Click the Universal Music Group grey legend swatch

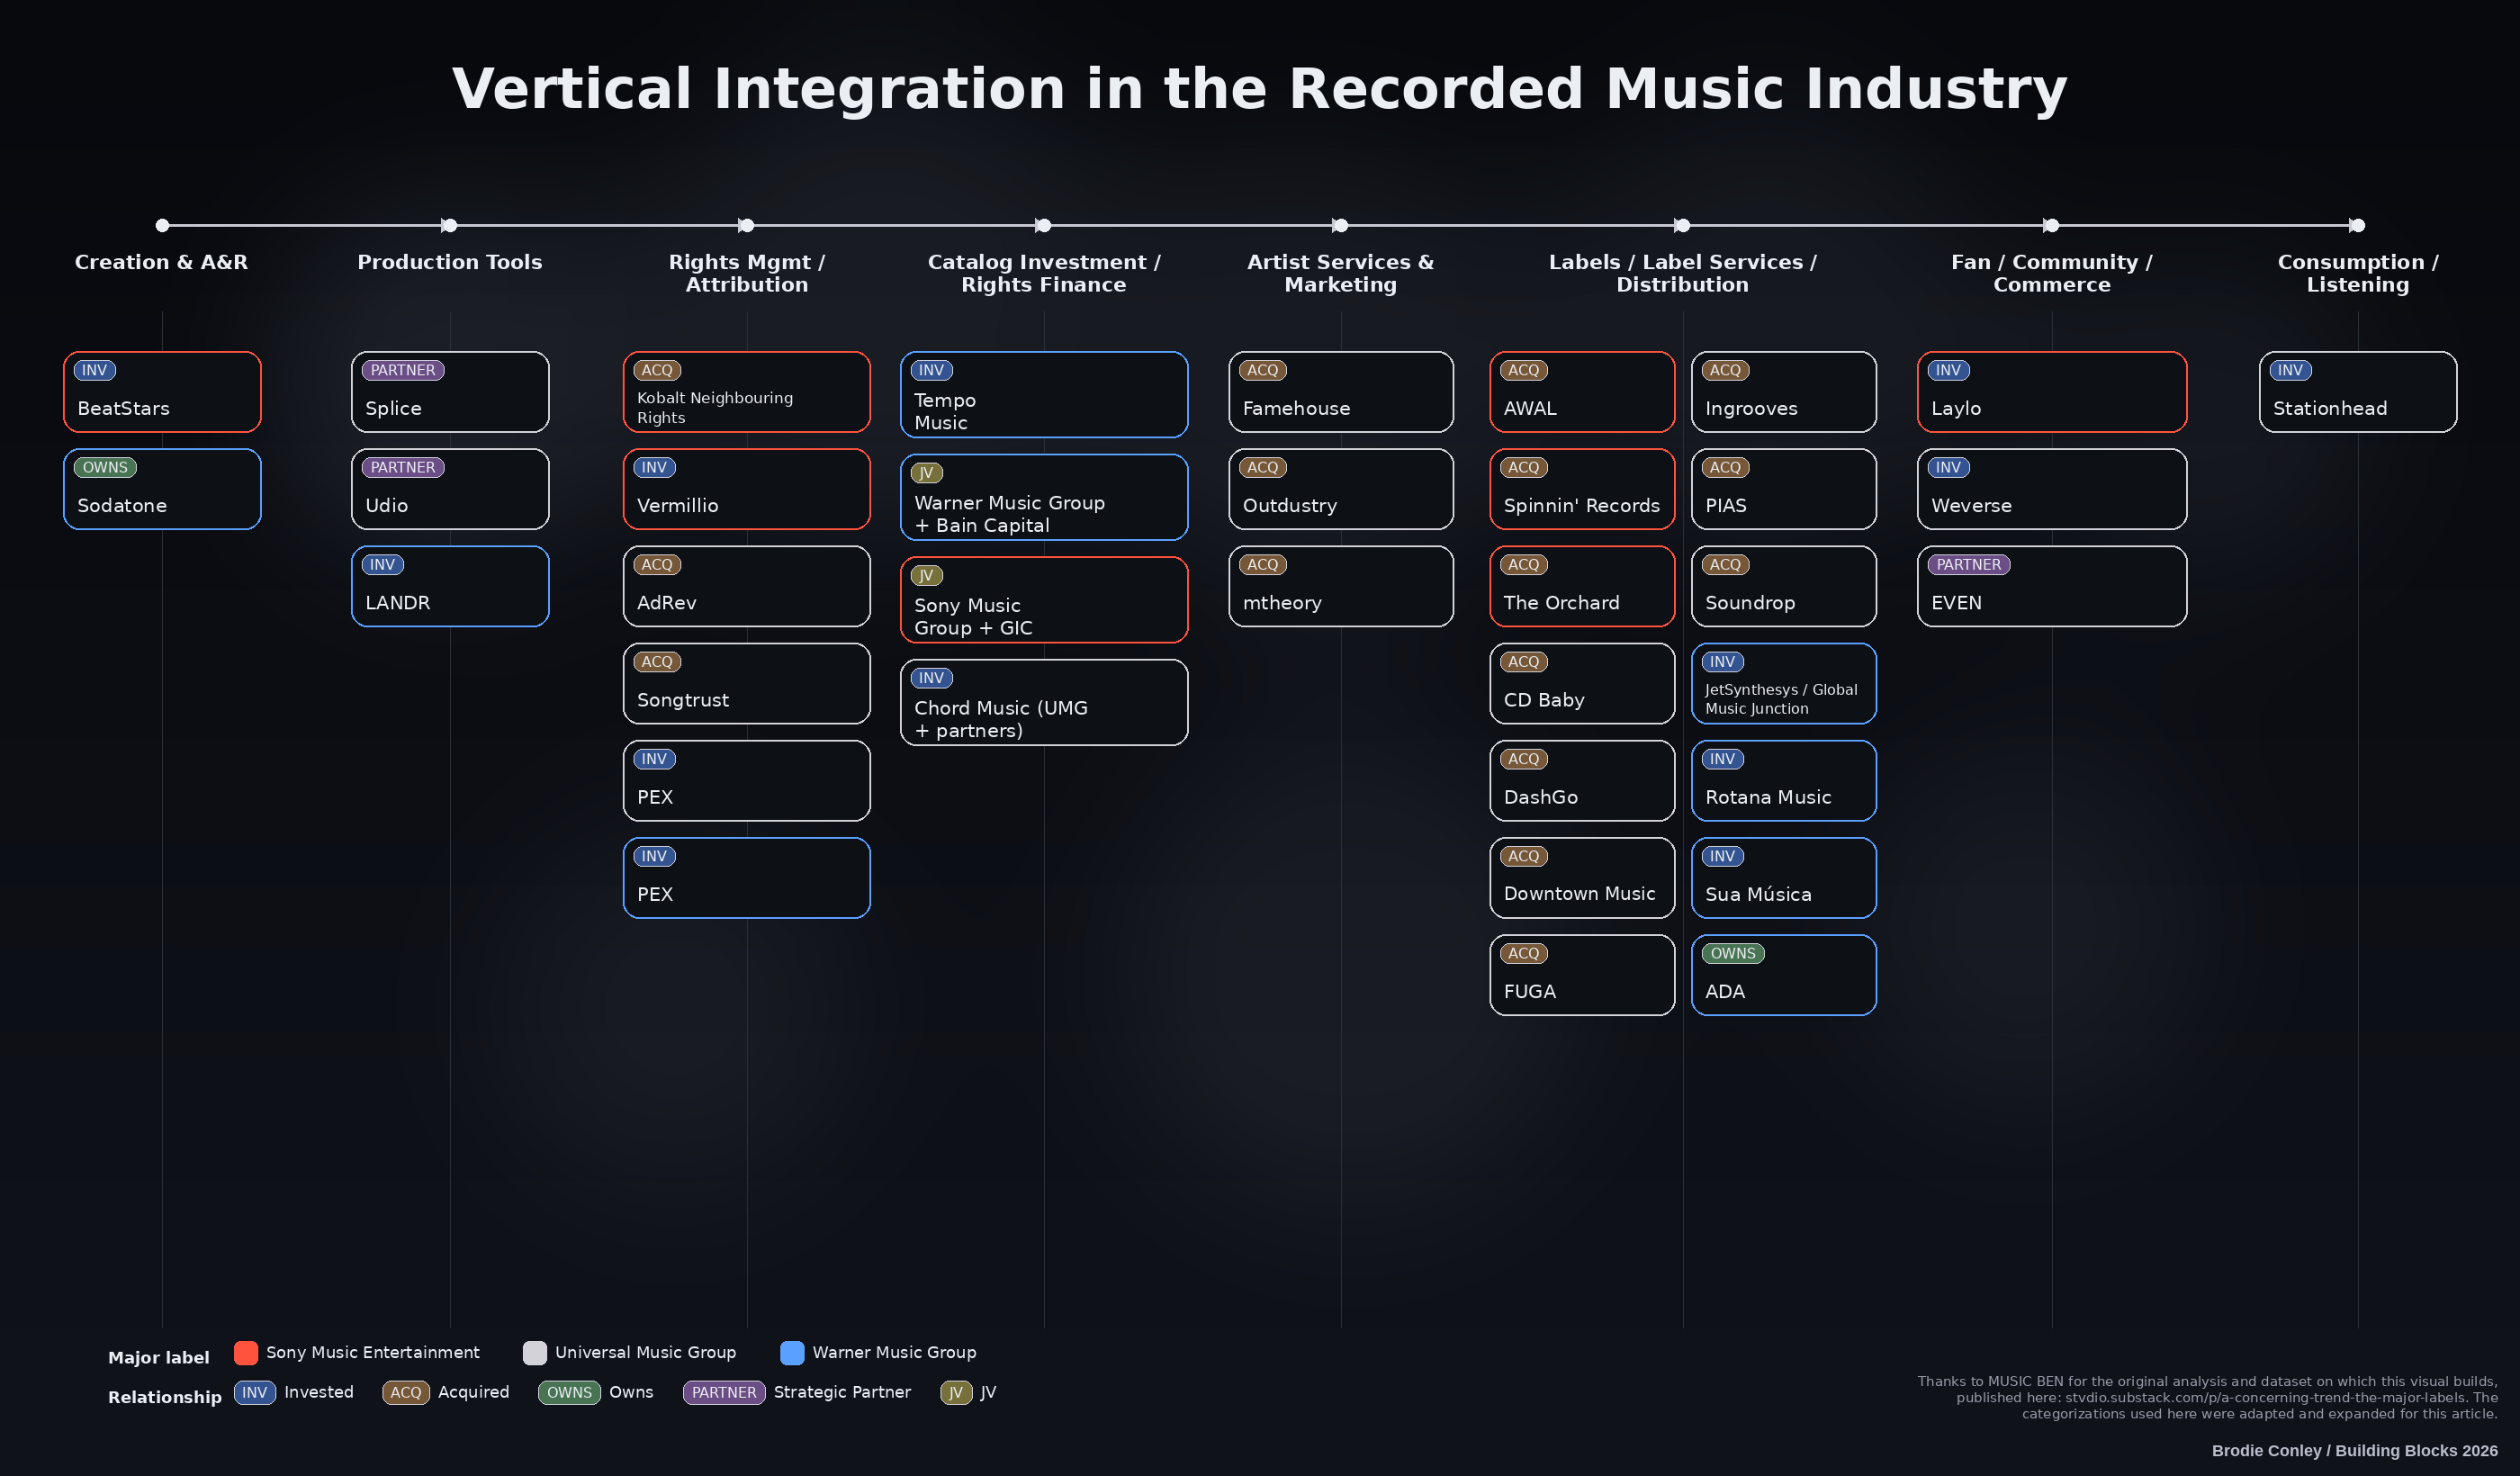pos(535,1352)
